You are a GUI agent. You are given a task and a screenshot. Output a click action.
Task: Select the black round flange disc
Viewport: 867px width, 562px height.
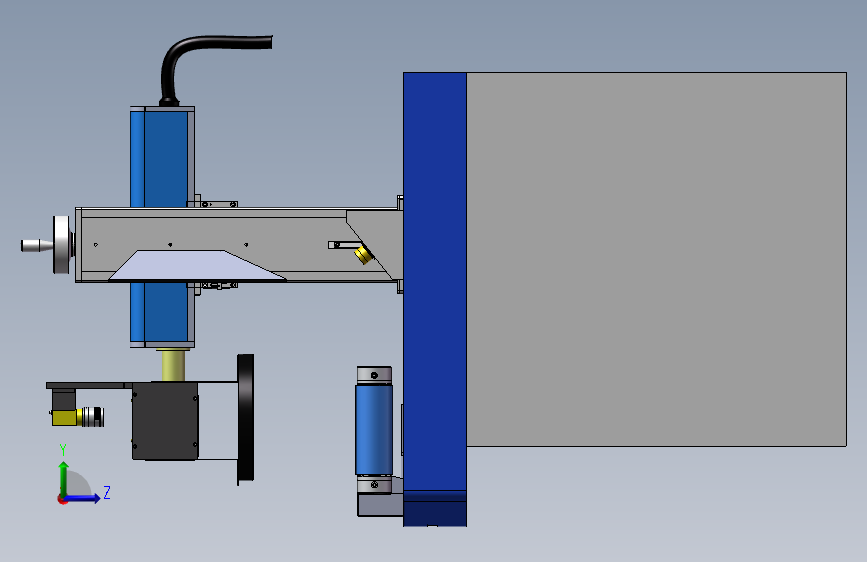coord(246,418)
